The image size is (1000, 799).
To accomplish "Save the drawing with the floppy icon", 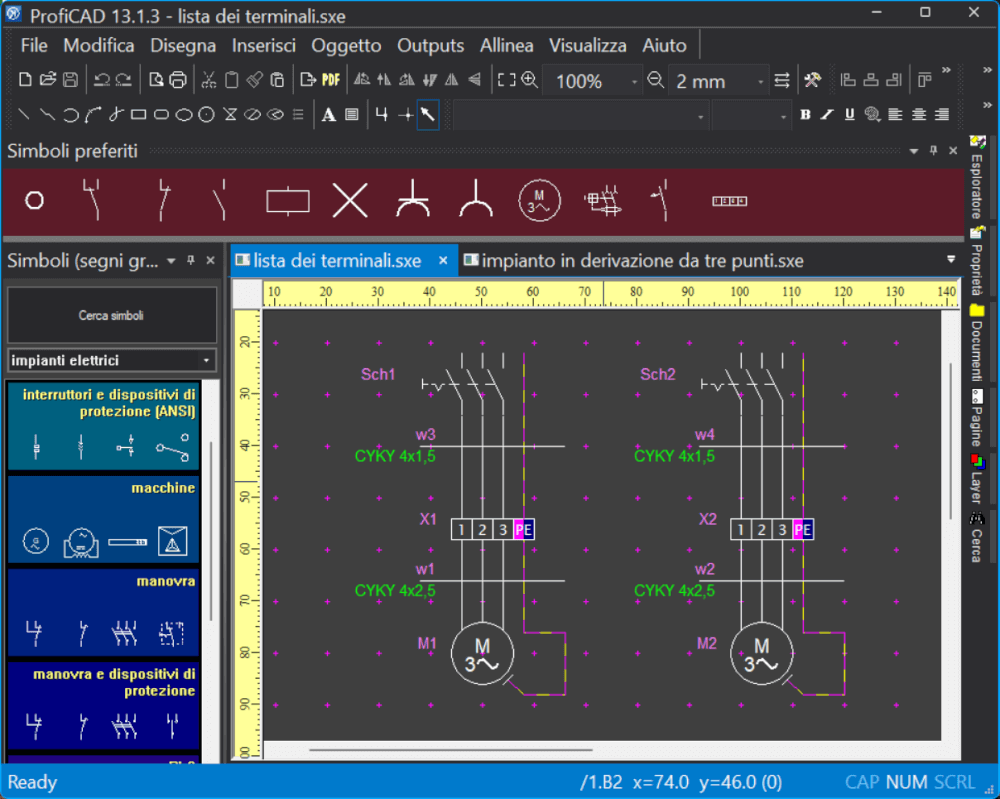I will pyautogui.click(x=71, y=80).
